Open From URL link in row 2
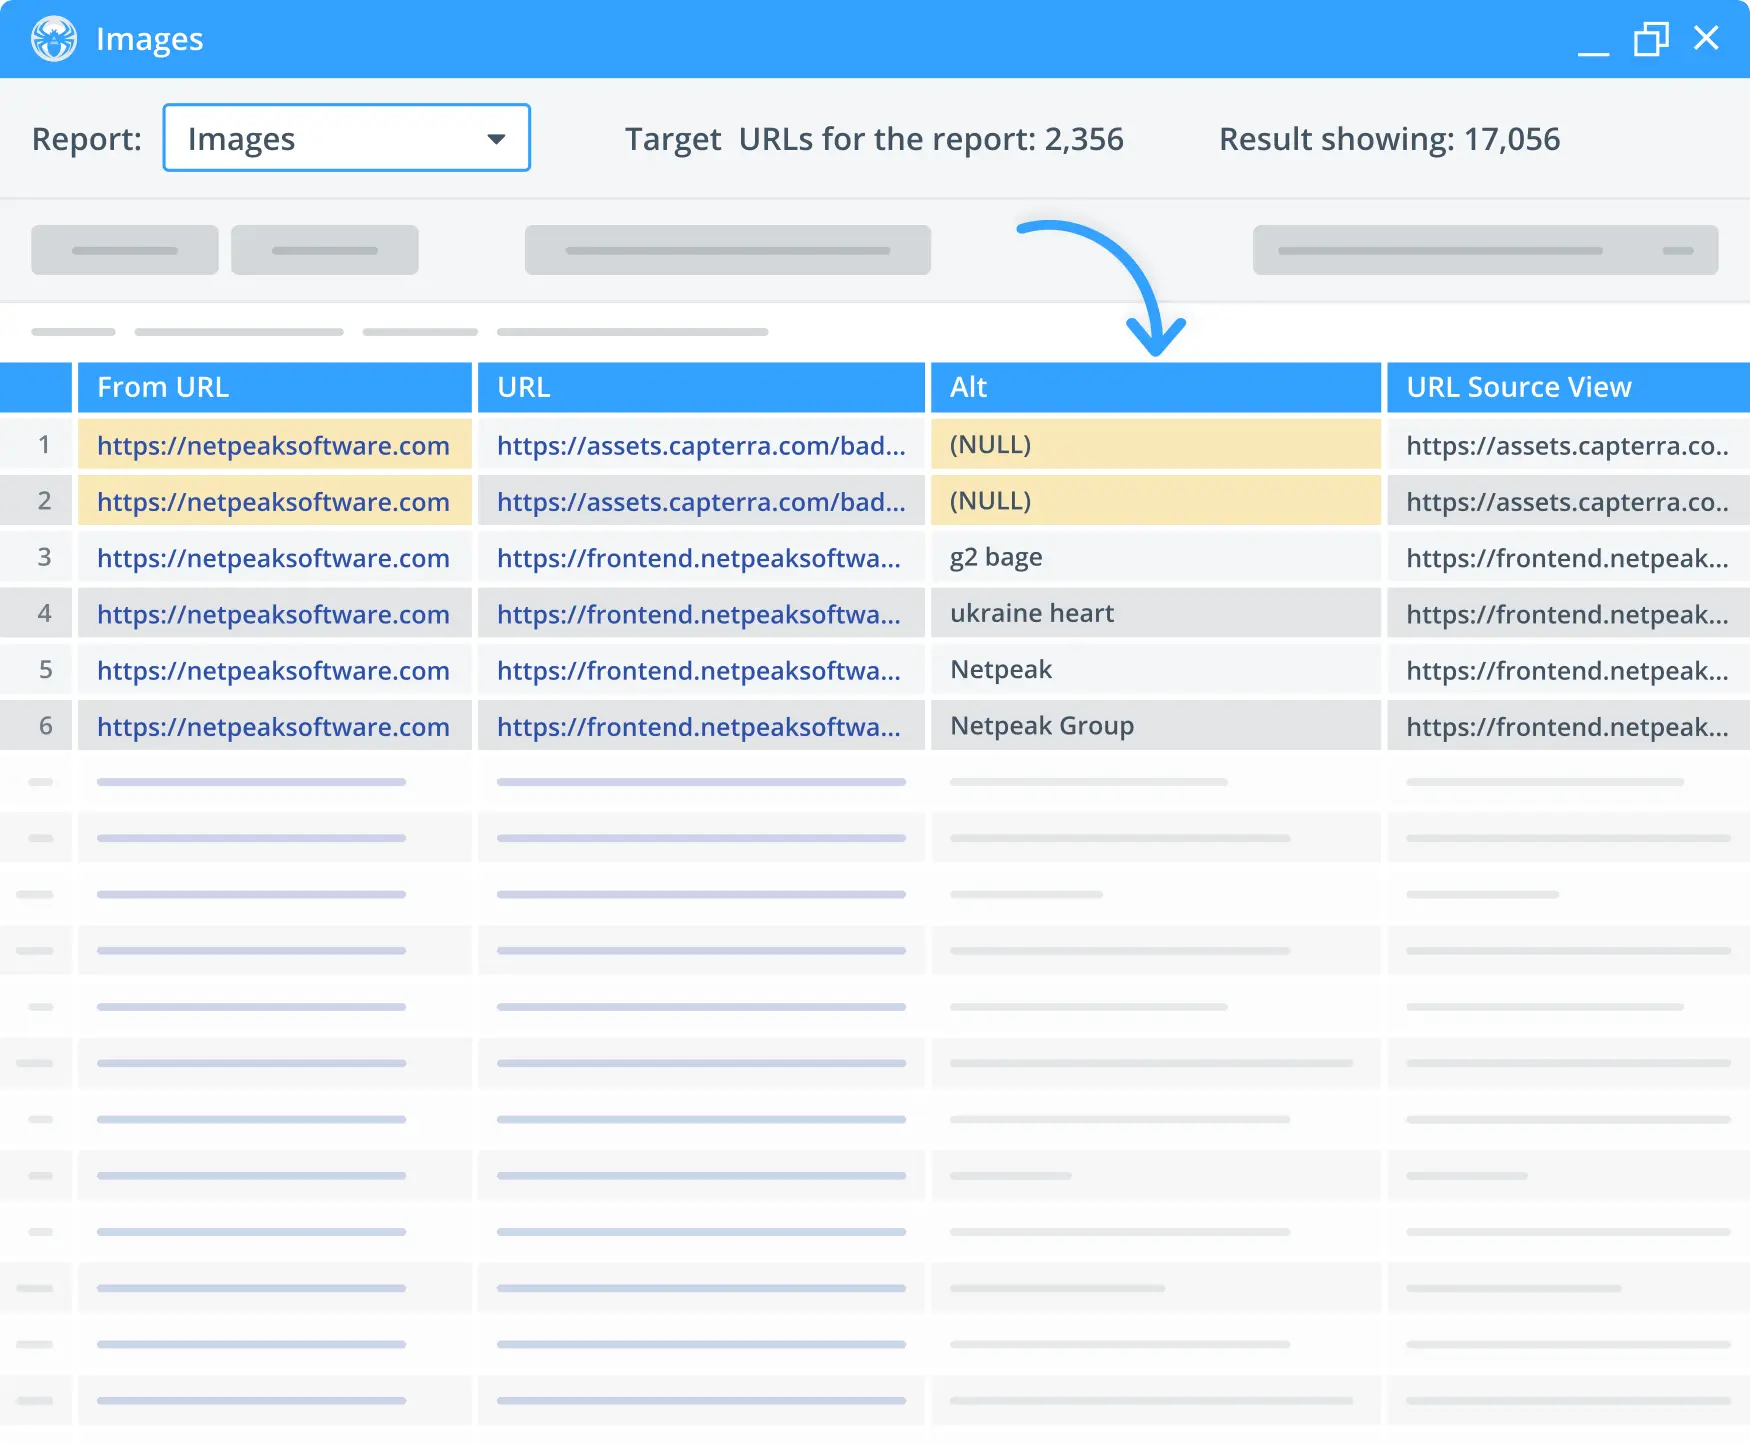The height and width of the screenshot is (1443, 1750). (x=273, y=501)
